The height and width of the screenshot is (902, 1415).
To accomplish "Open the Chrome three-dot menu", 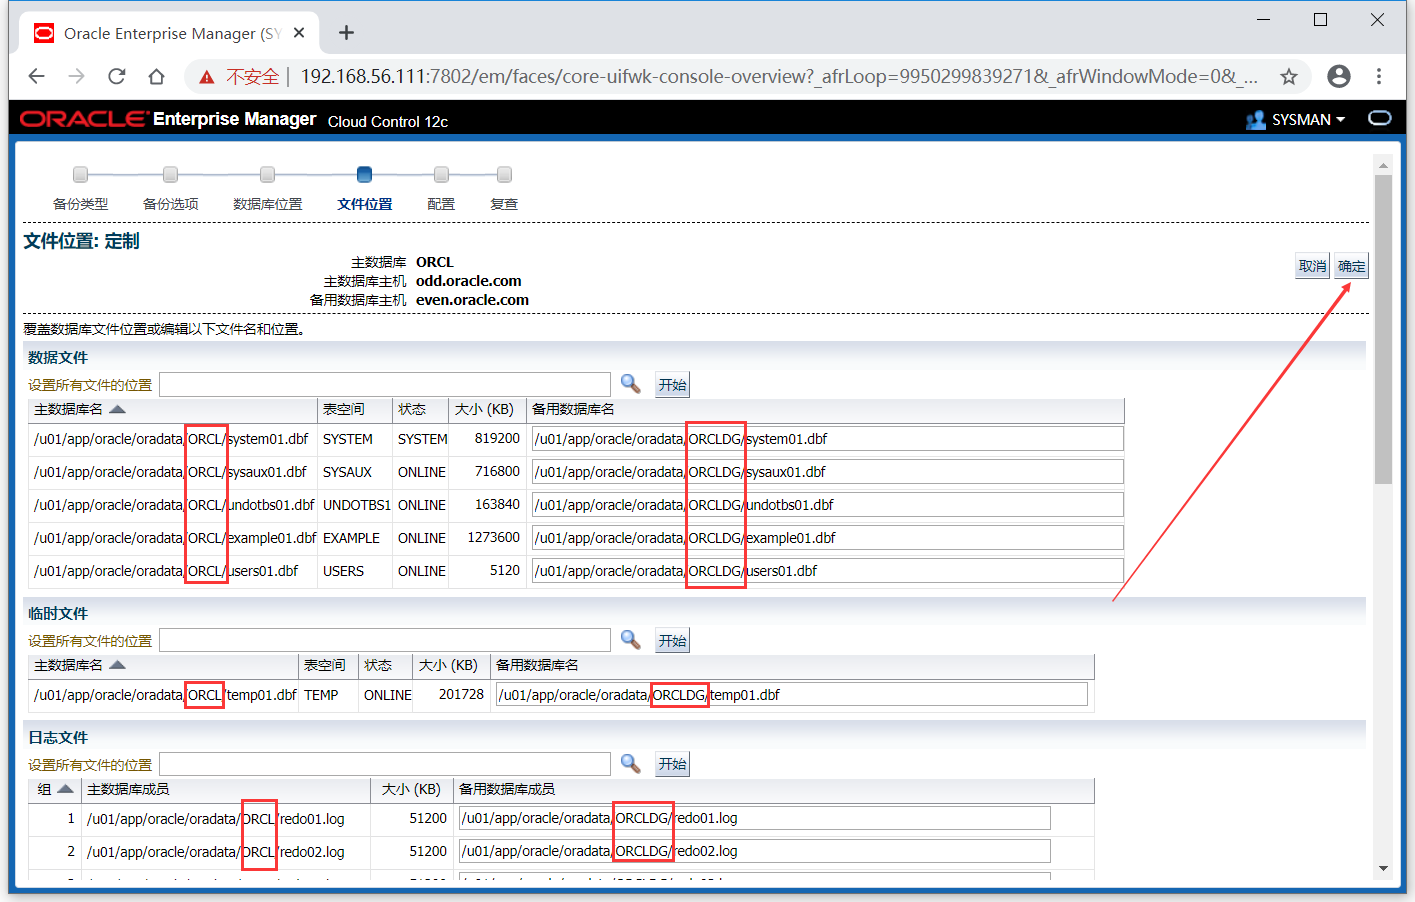I will pos(1379,76).
